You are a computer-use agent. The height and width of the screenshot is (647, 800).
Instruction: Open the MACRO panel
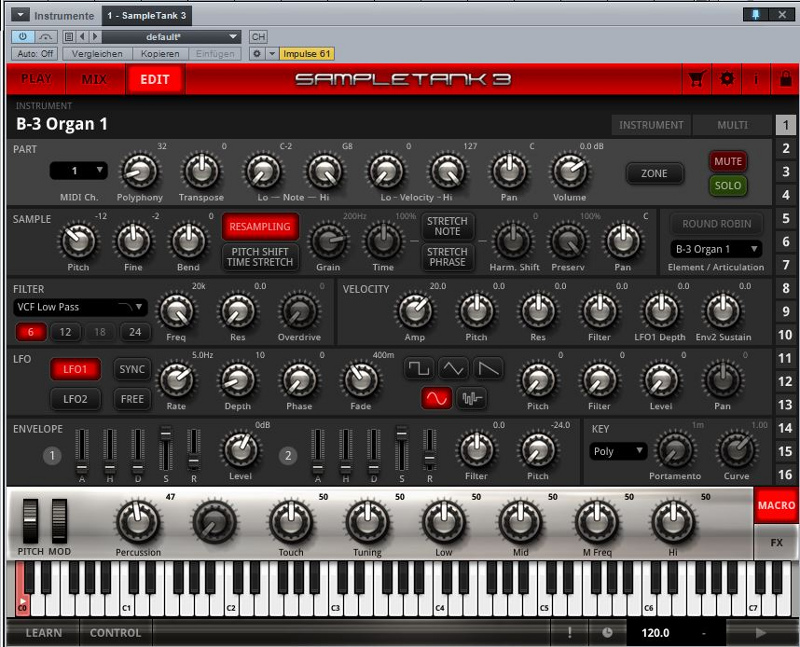click(776, 505)
